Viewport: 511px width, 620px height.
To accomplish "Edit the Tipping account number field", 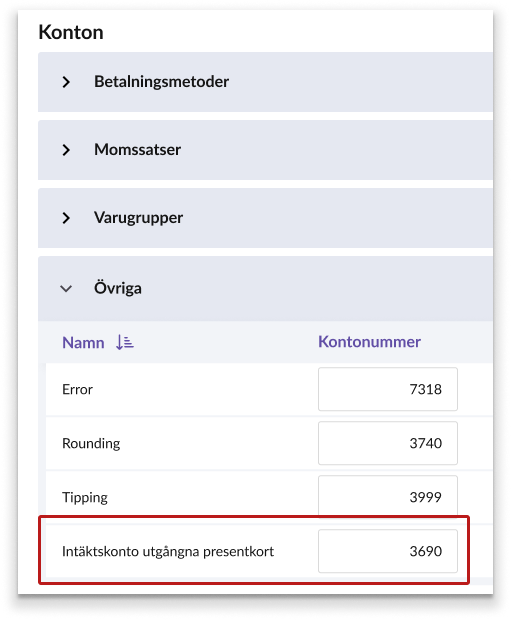I will [388, 497].
